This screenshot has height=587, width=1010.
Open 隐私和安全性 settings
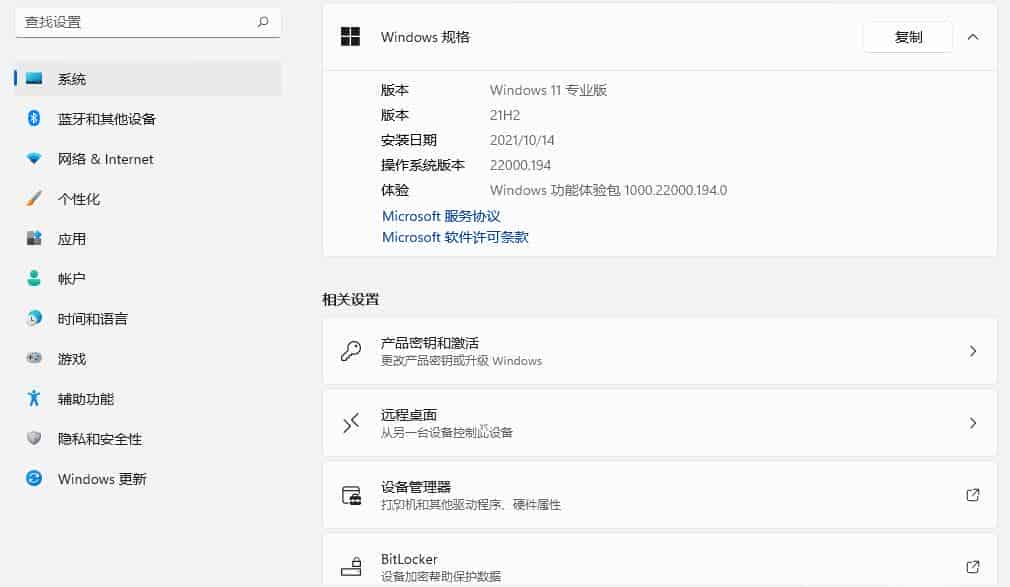(148, 438)
